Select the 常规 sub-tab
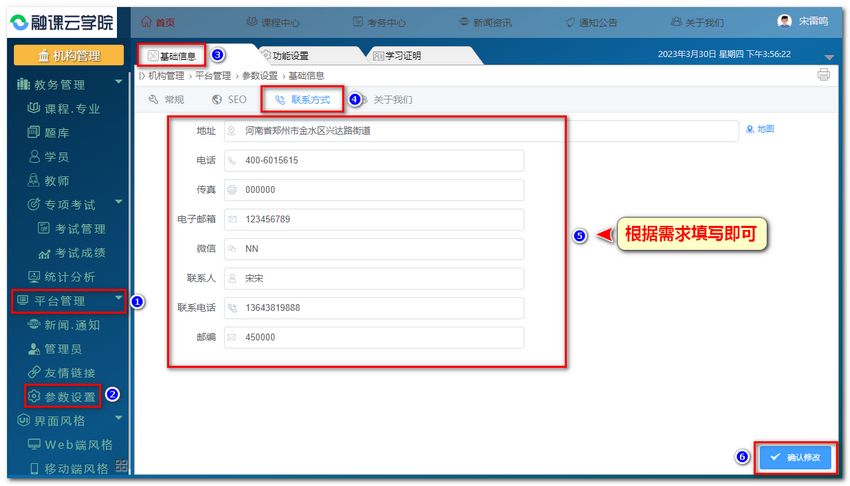The width and height of the screenshot is (850, 486). pyautogui.click(x=166, y=100)
